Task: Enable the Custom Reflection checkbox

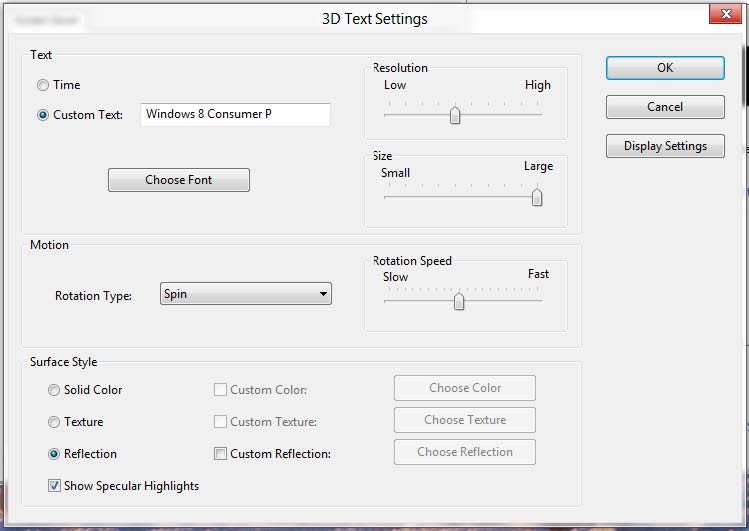Action: click(221, 454)
